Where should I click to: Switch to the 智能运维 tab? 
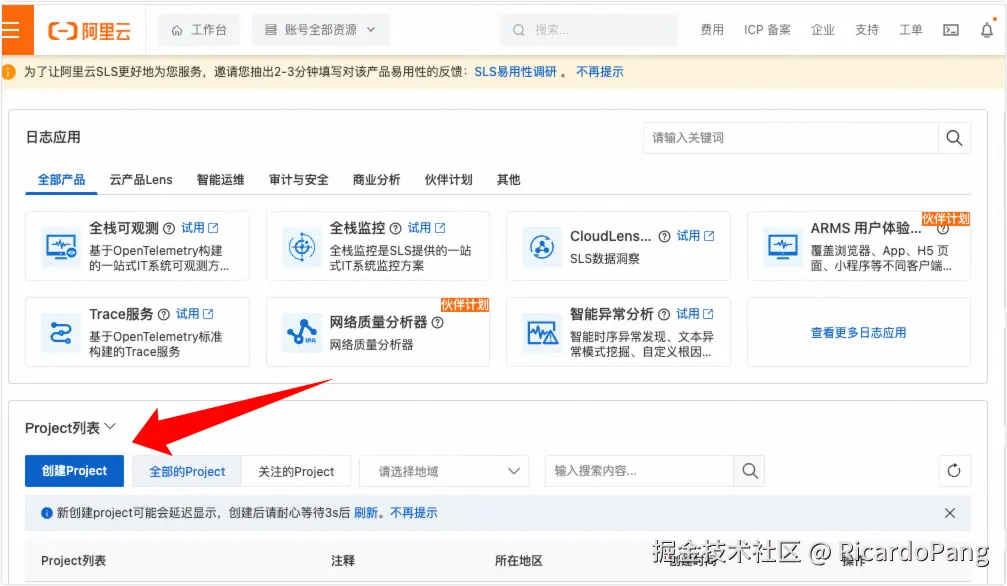[220, 180]
